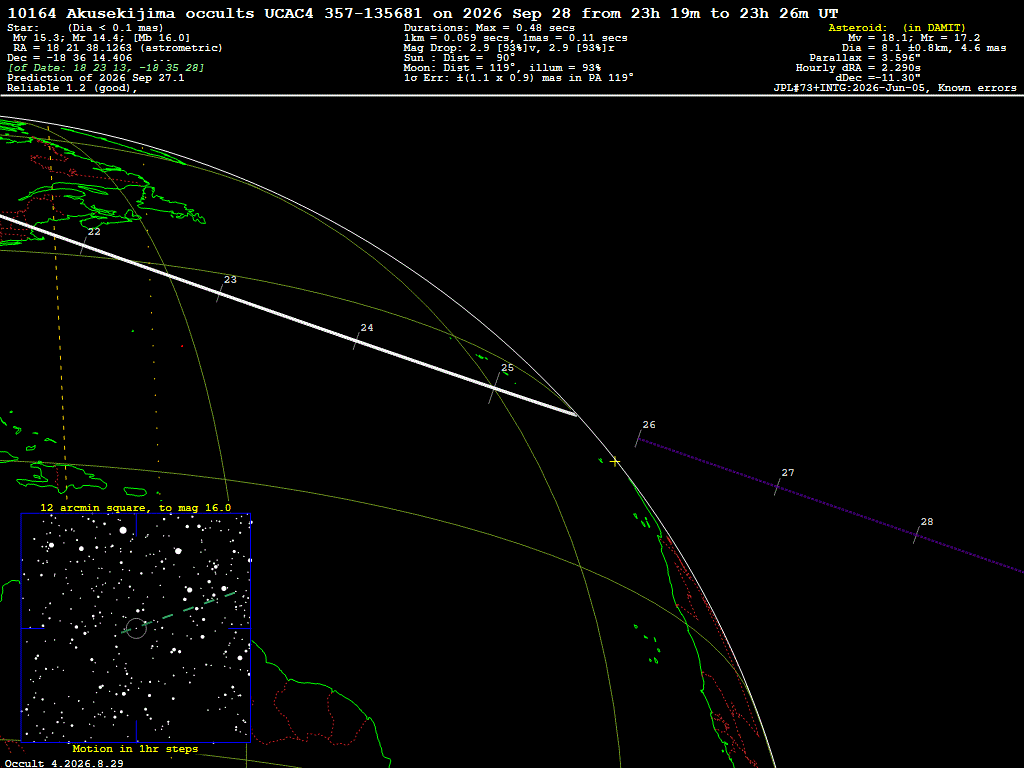This screenshot has height=768, width=1024.
Task: Click the green 'of Date' coordinates line
Action: (106, 67)
